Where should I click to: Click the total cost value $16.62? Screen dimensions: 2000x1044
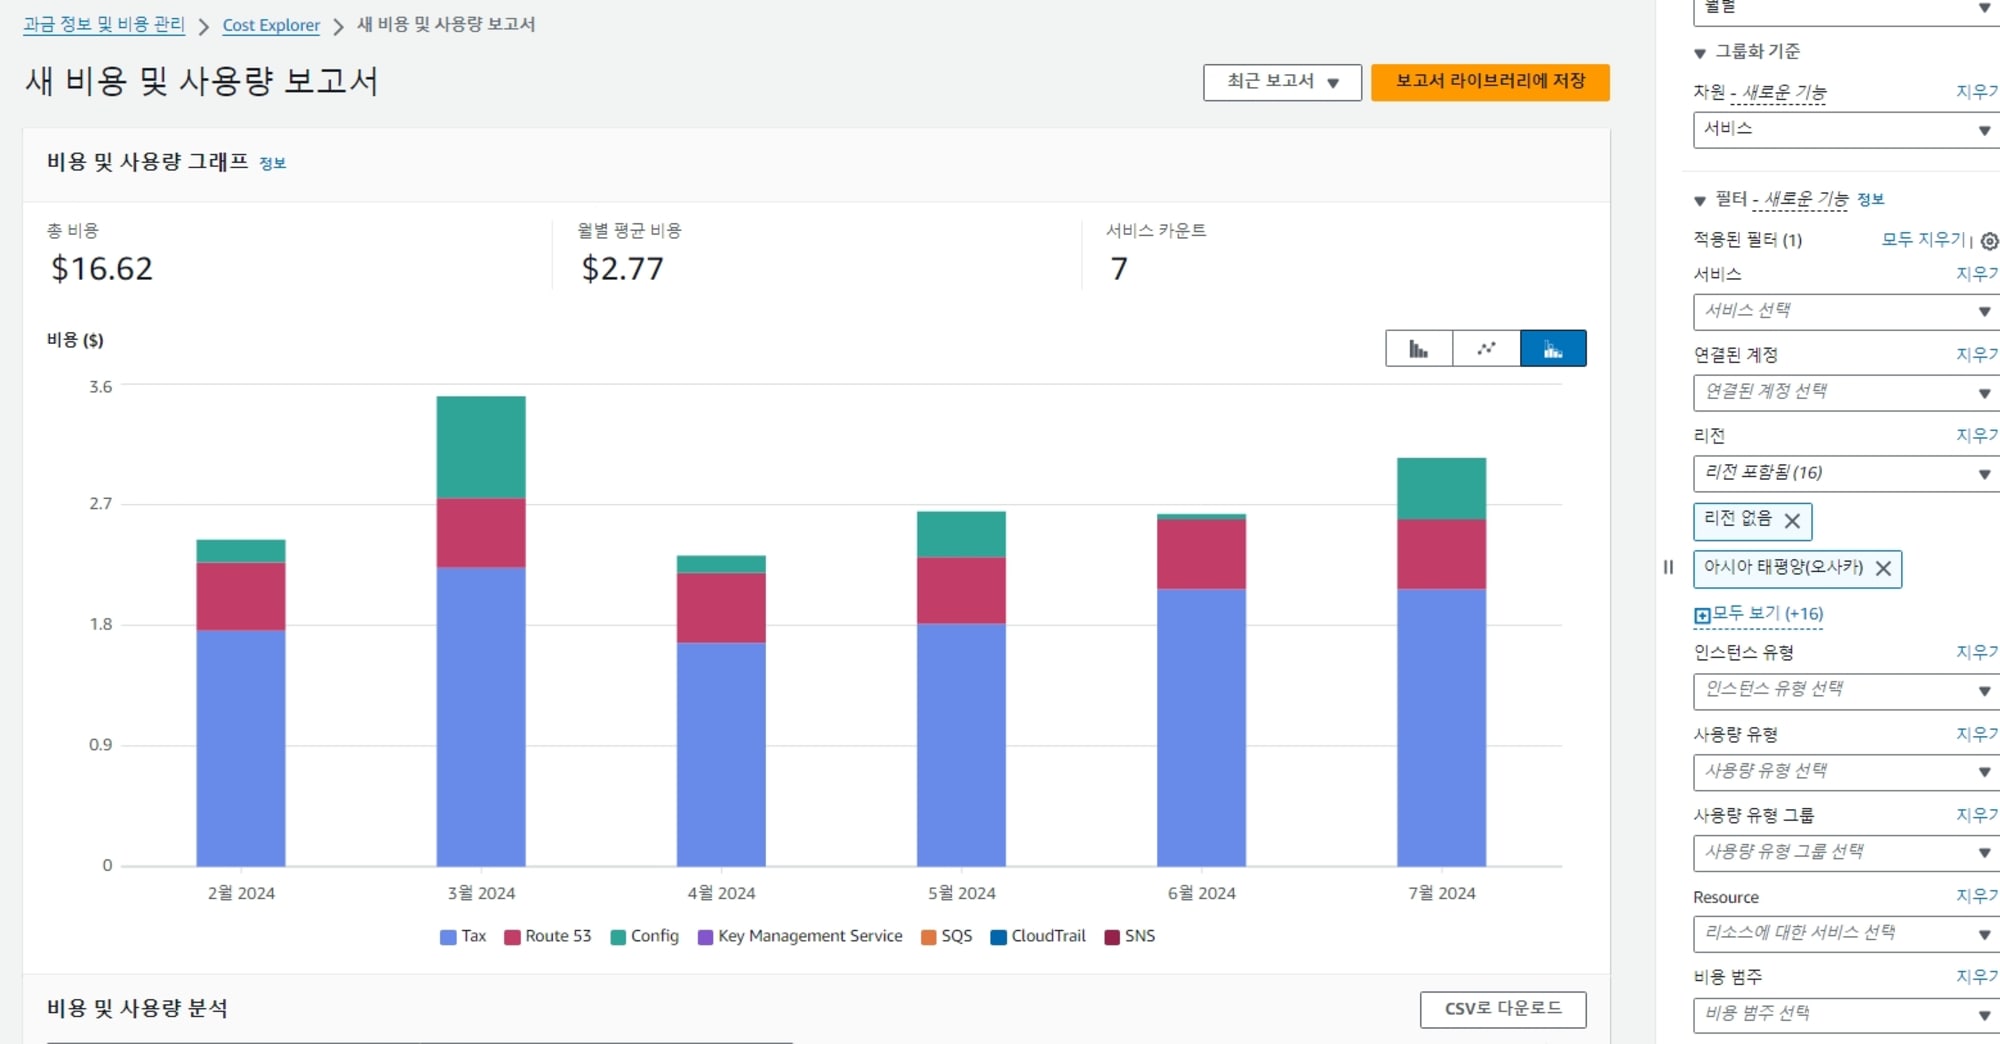[102, 269]
